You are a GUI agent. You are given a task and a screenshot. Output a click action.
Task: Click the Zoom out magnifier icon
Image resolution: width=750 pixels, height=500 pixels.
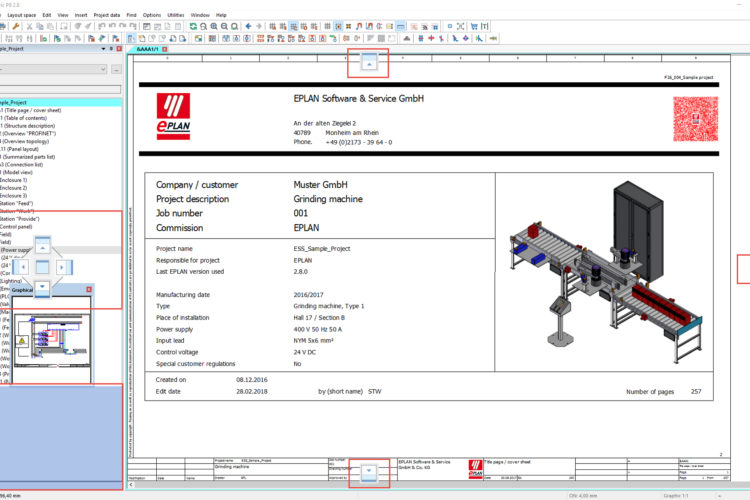224,26
